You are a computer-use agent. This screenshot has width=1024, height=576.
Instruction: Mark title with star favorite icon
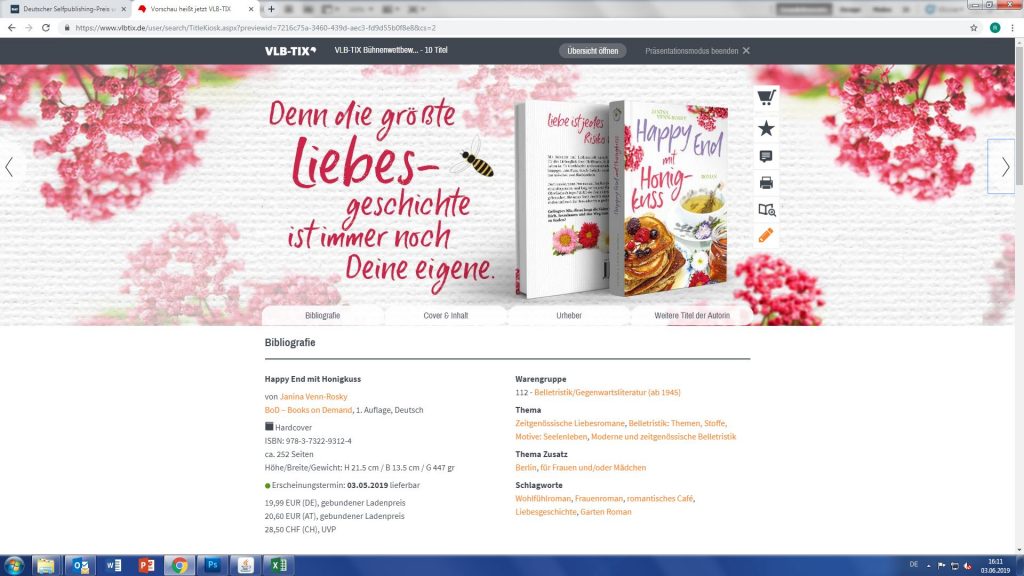coord(766,128)
